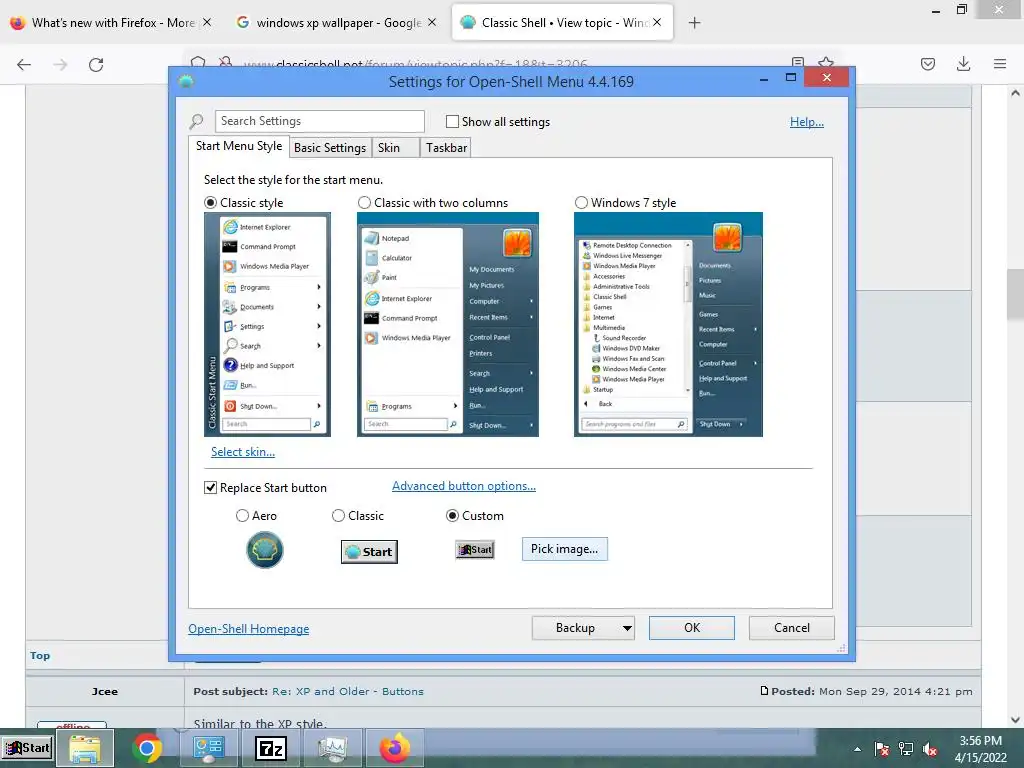
Task: Click the two-column style preview thumbnail
Action: 448,324
